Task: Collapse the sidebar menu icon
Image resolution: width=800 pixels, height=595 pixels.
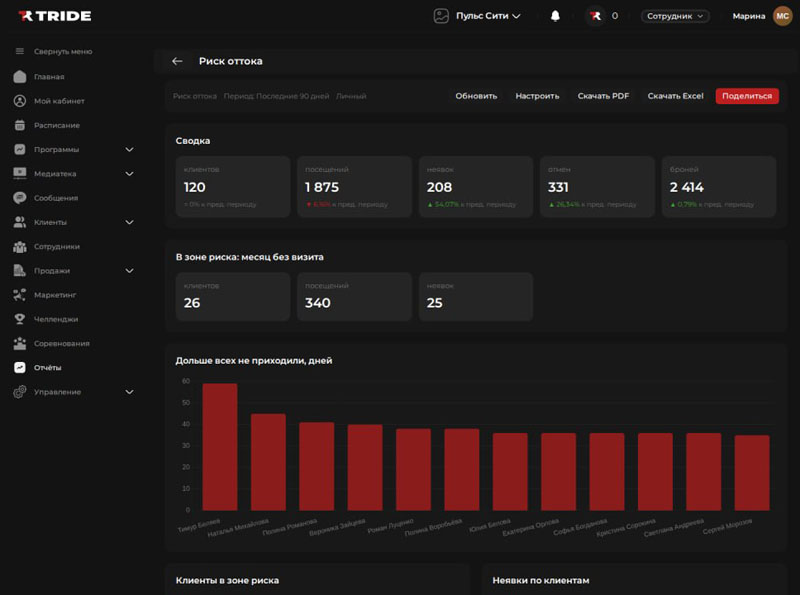Action: point(20,51)
